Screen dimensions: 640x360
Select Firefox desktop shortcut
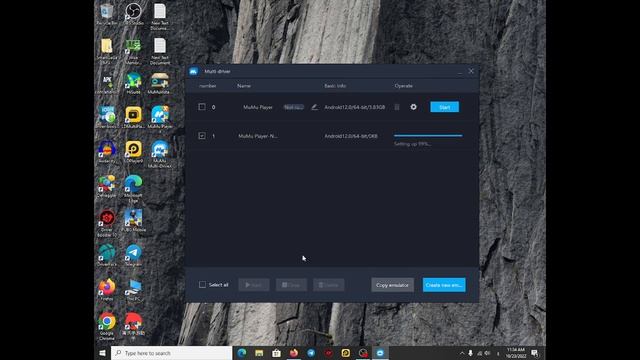click(107, 289)
